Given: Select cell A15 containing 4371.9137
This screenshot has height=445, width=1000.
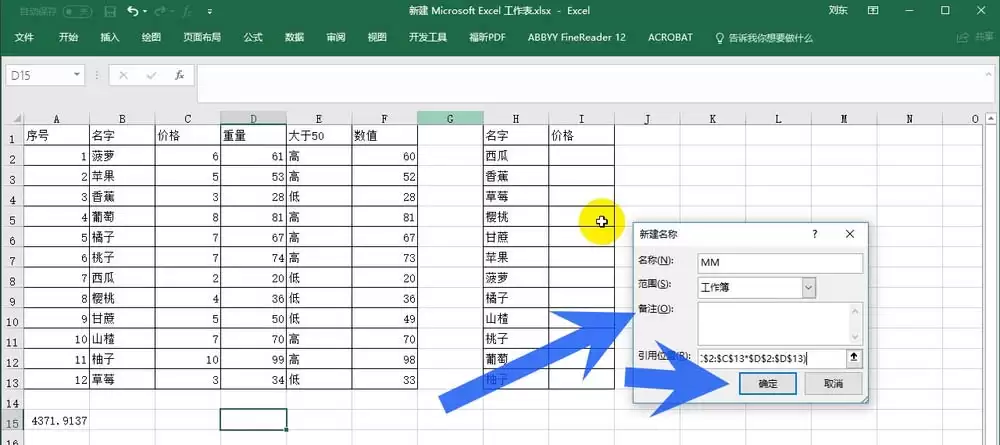Looking at the screenshot, I should (x=57, y=421).
